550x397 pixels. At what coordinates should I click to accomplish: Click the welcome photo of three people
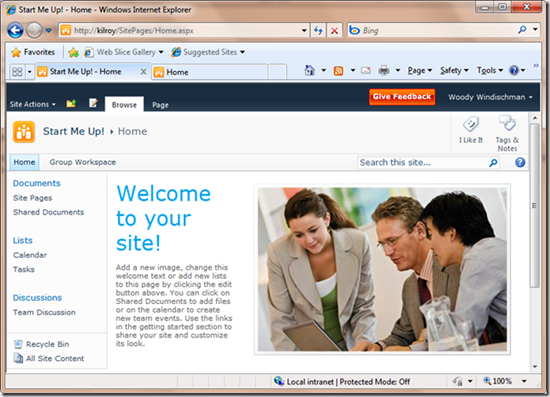382,269
